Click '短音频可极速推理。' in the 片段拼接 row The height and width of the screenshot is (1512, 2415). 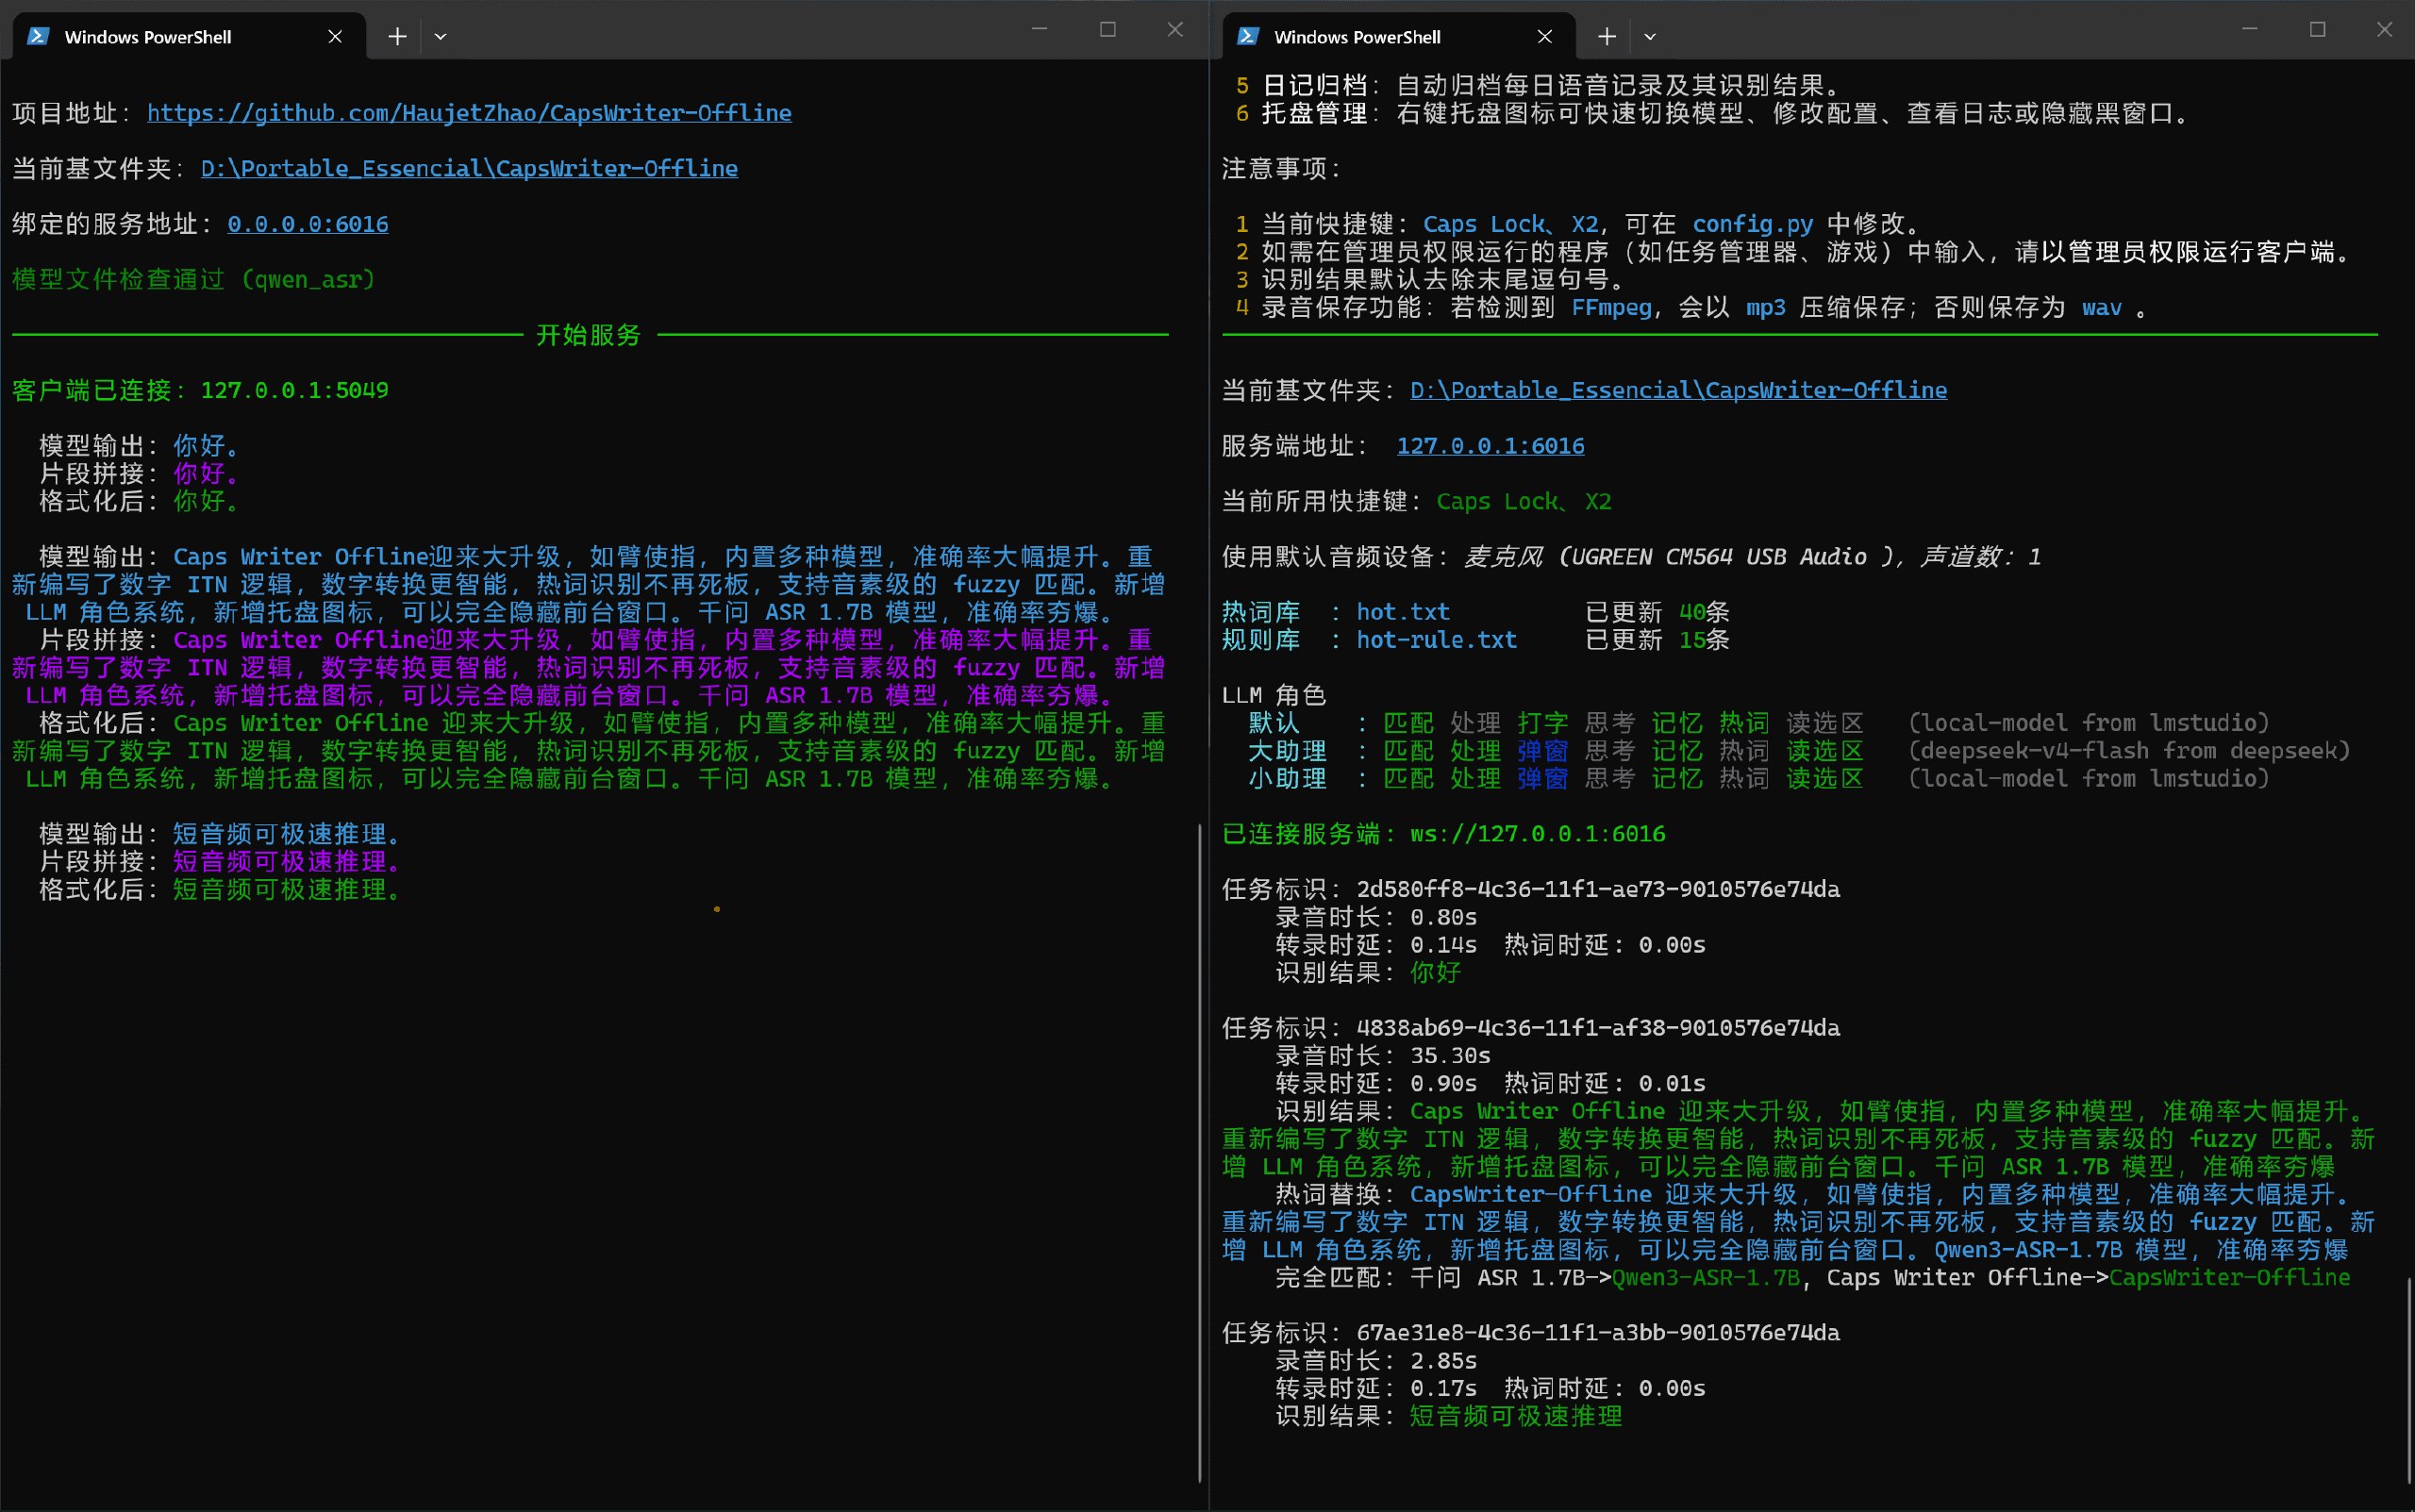click(287, 862)
